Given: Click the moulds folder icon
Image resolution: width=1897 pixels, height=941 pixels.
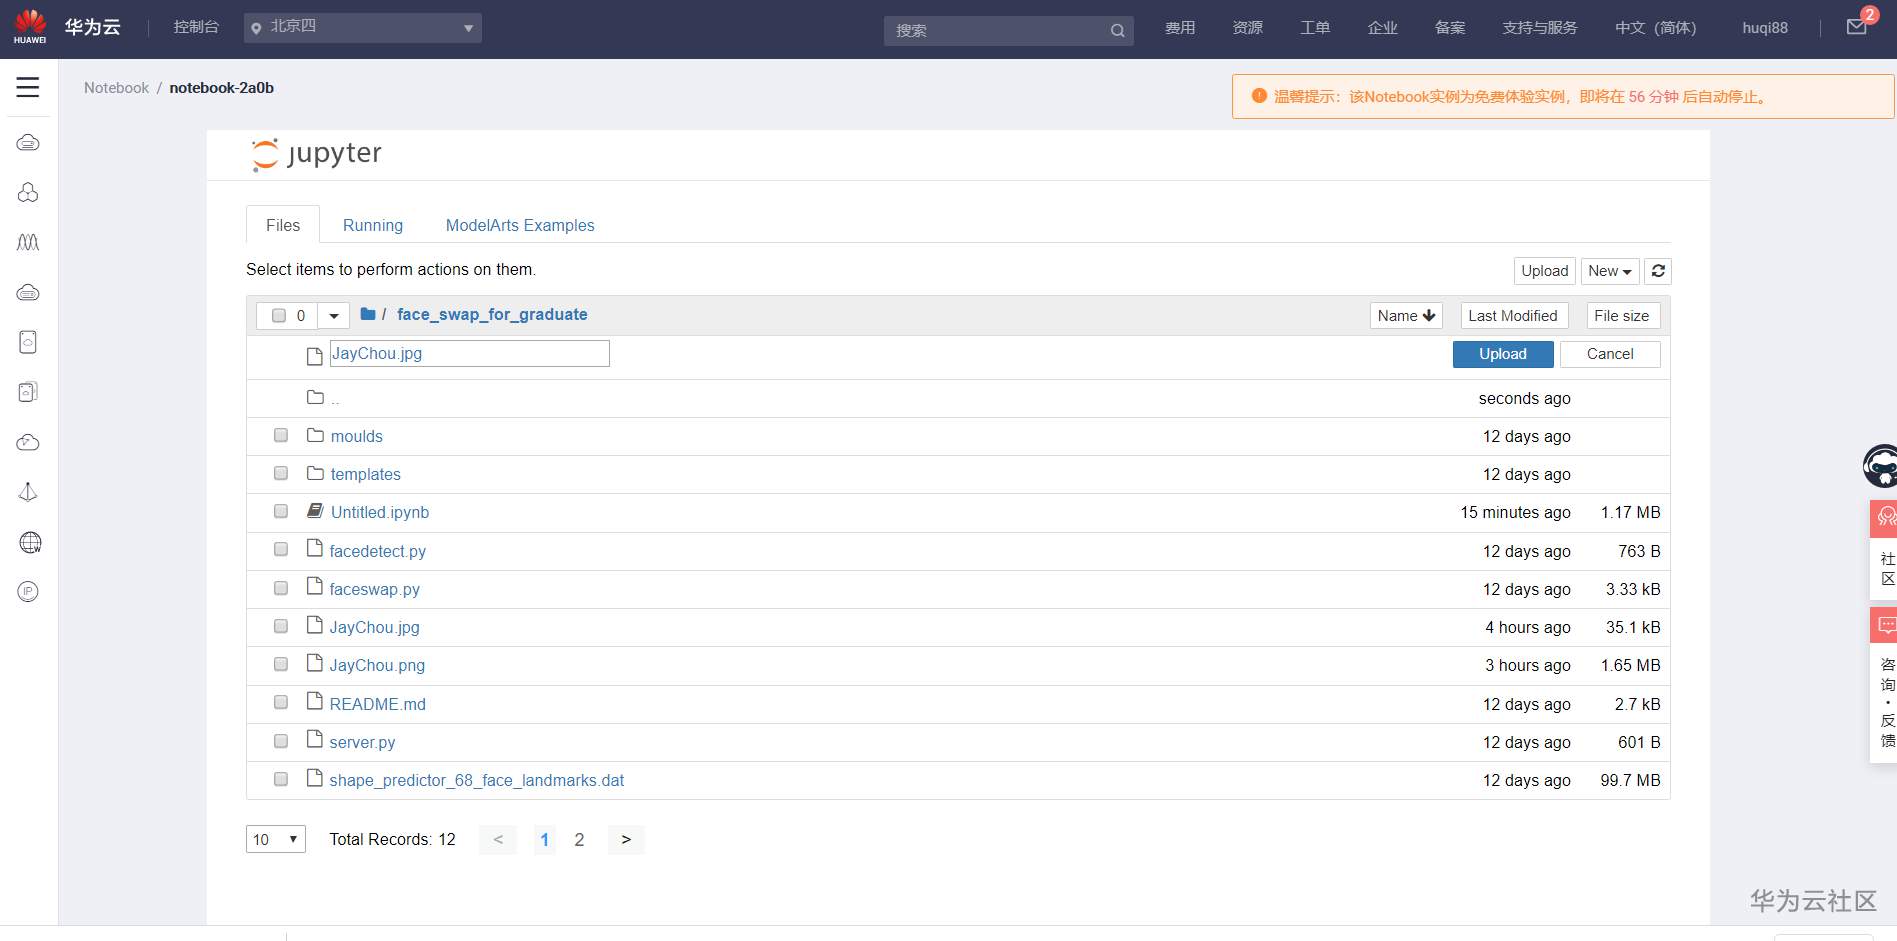Looking at the screenshot, I should click(x=315, y=435).
